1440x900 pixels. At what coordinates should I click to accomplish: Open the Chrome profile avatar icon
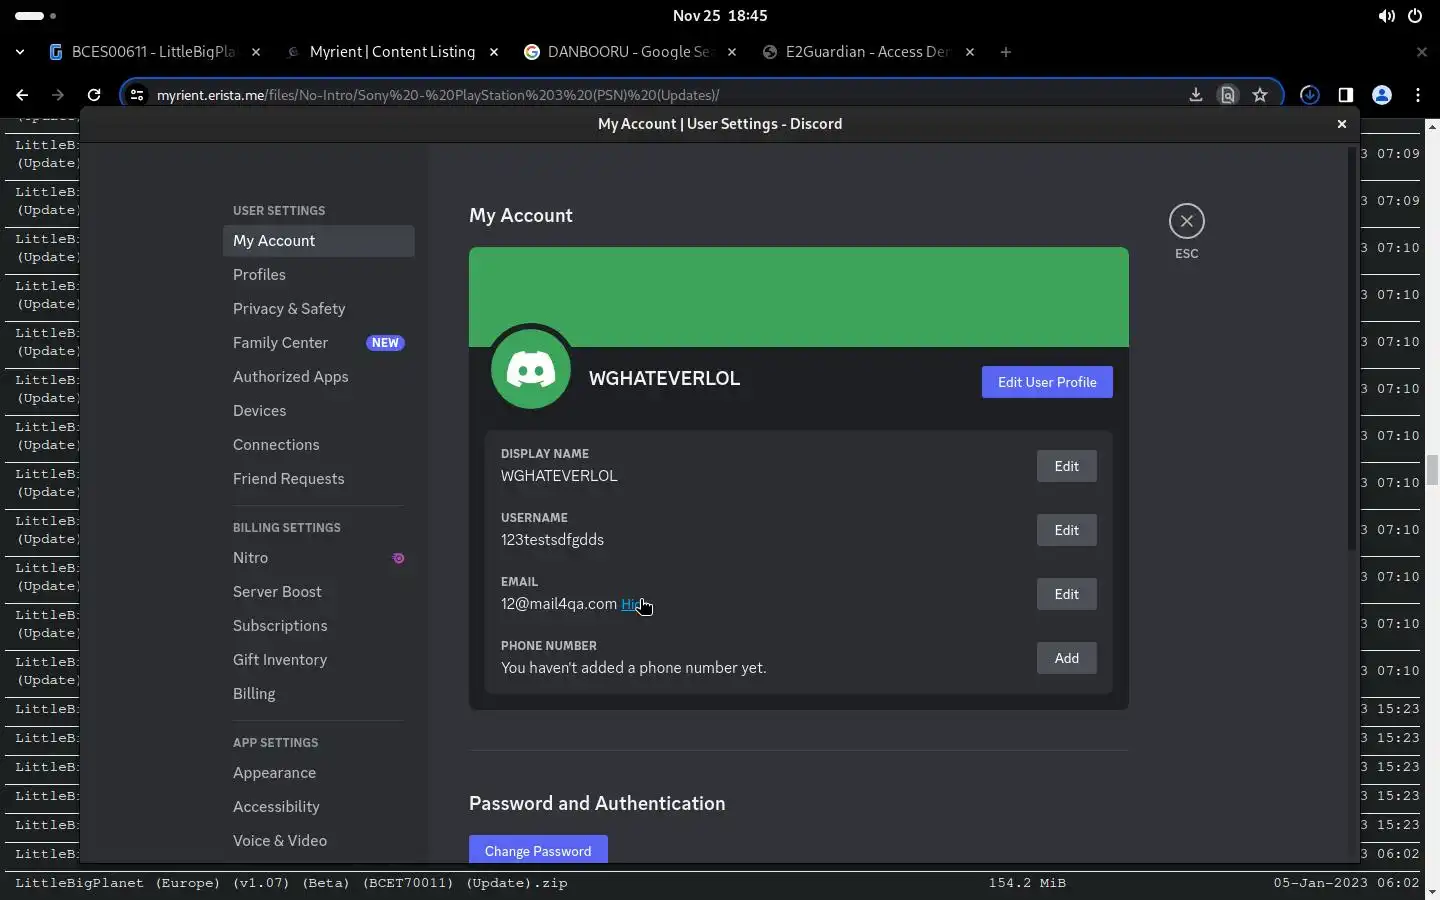1382,95
